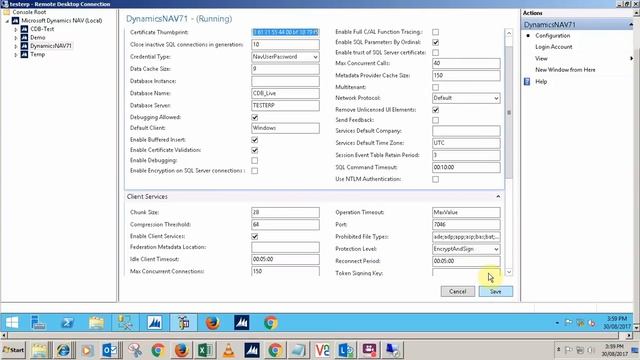Screen dimensions: 640x360
Task: Enable the Multitenant checkbox
Action: click(x=436, y=87)
